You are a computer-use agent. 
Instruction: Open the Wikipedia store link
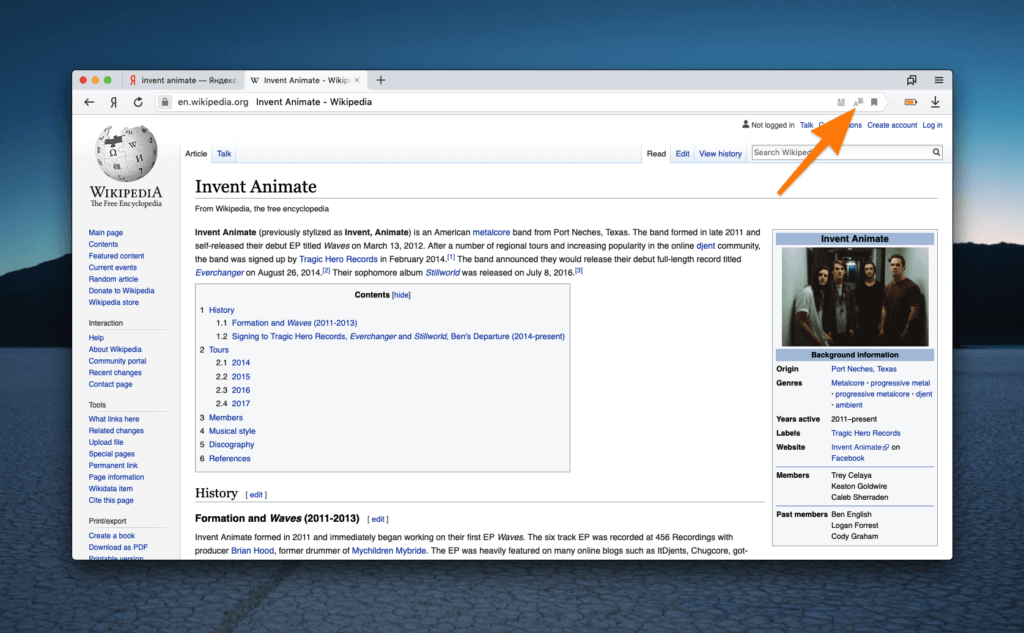(114, 302)
